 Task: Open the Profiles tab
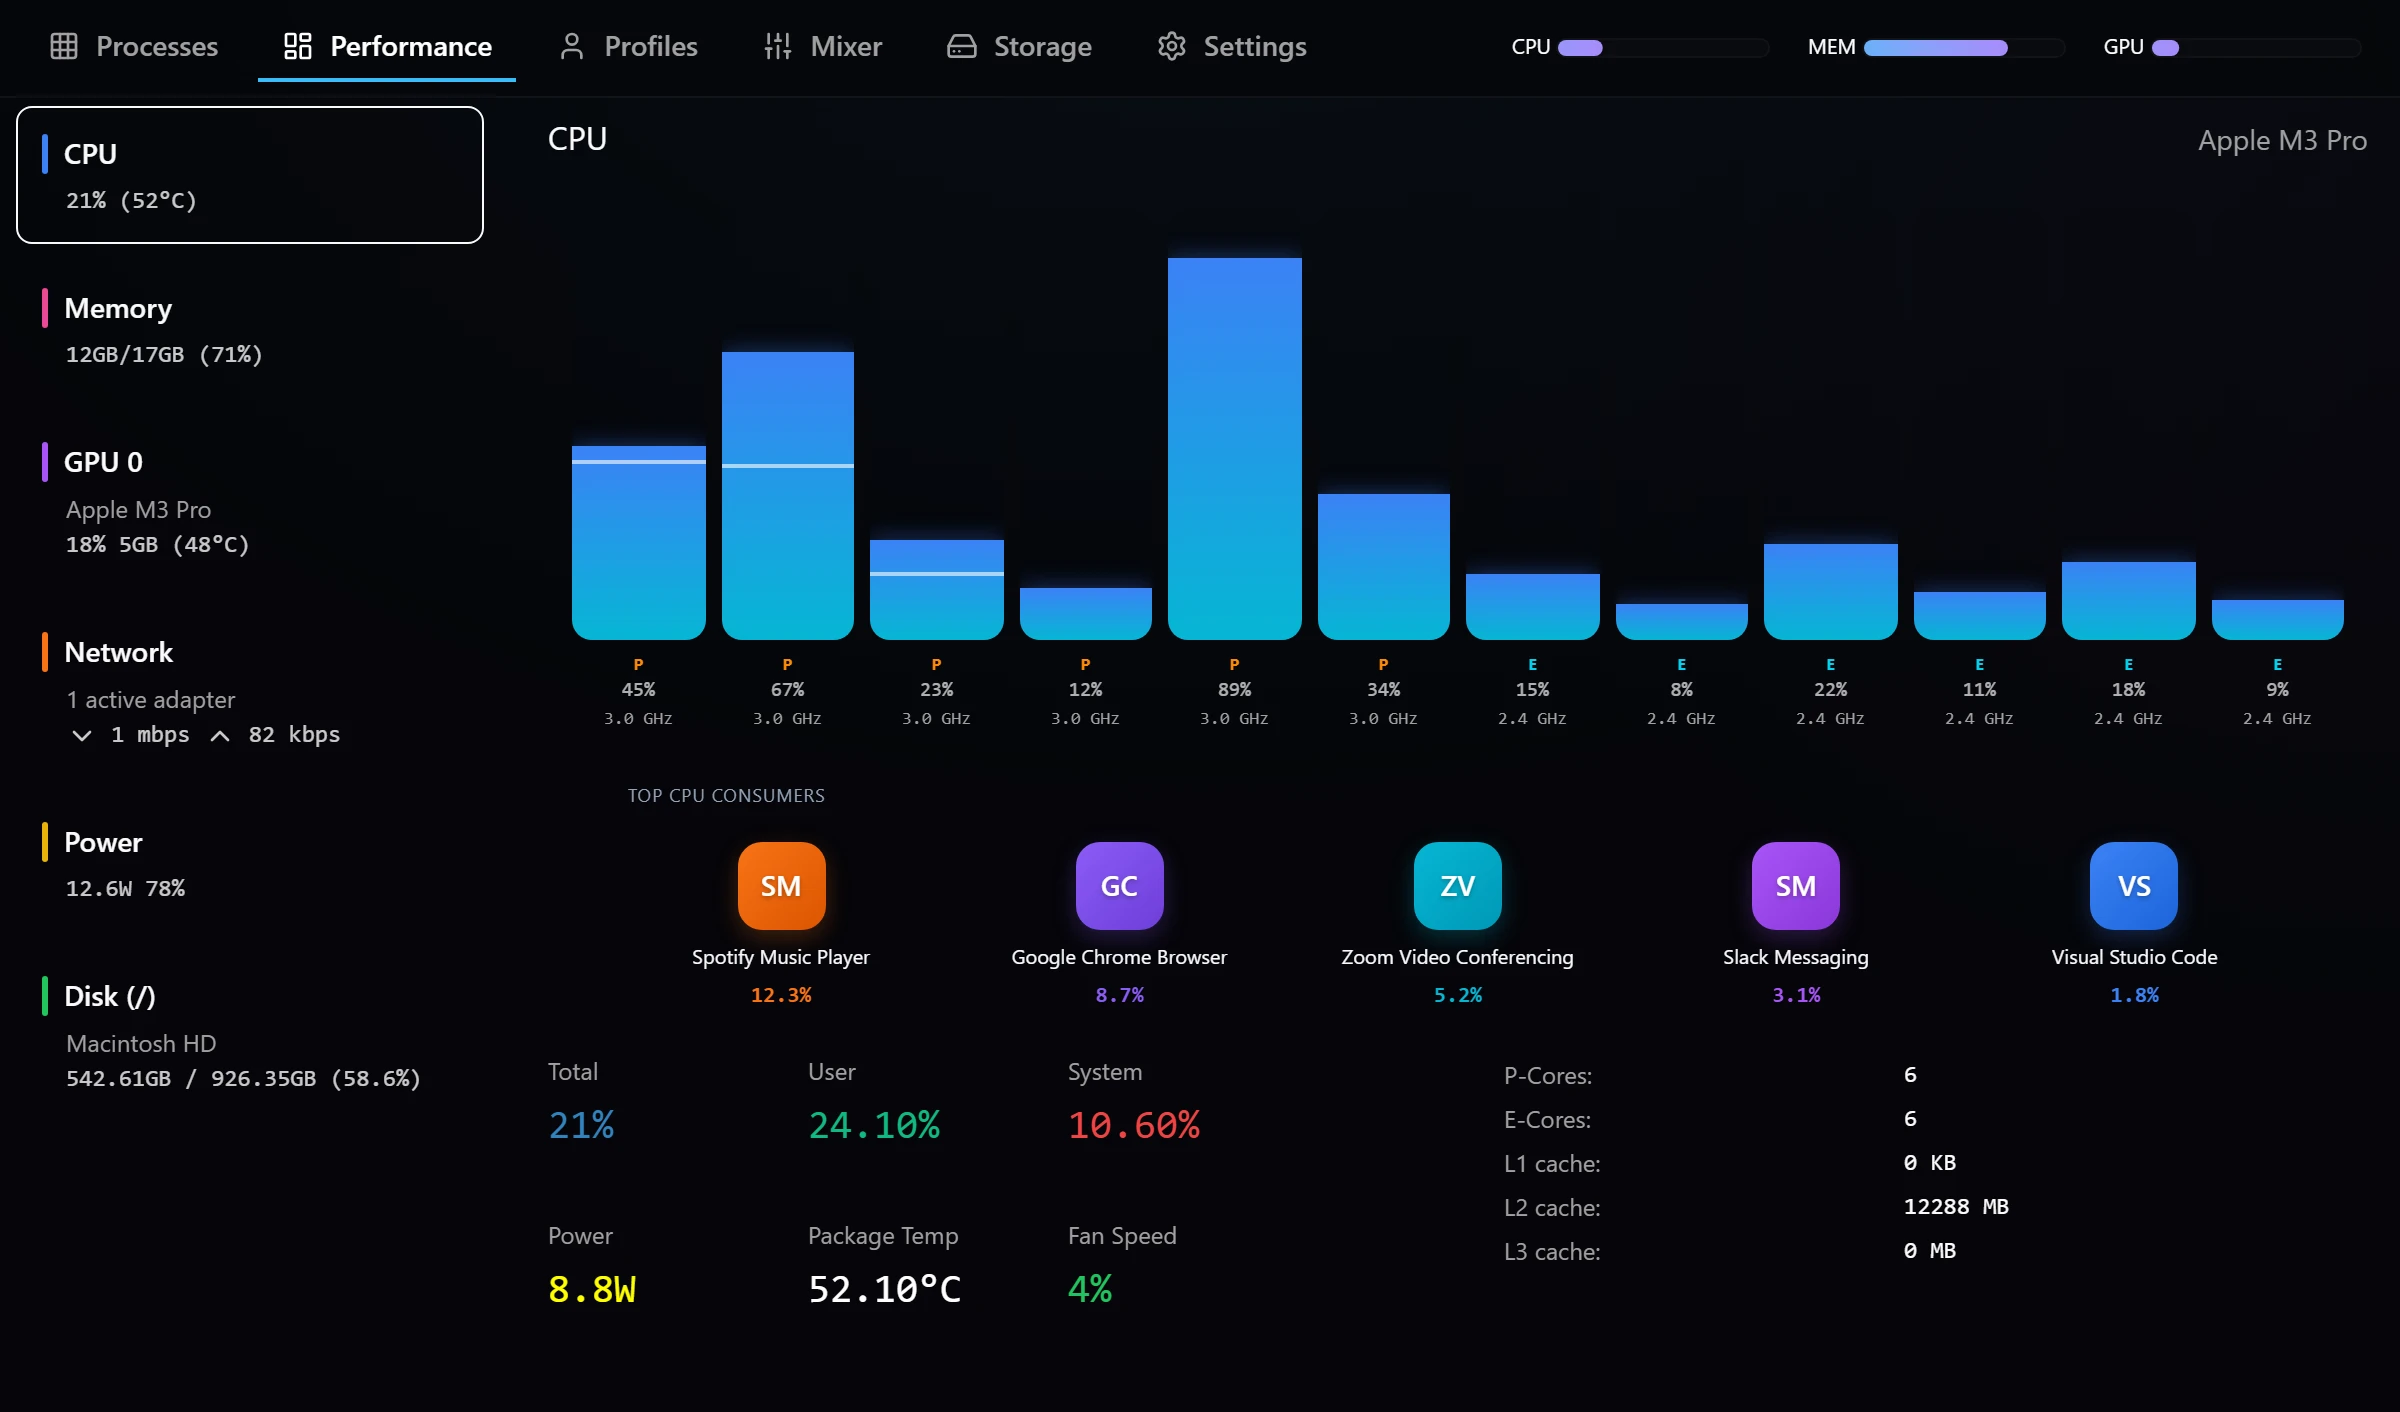pos(628,46)
